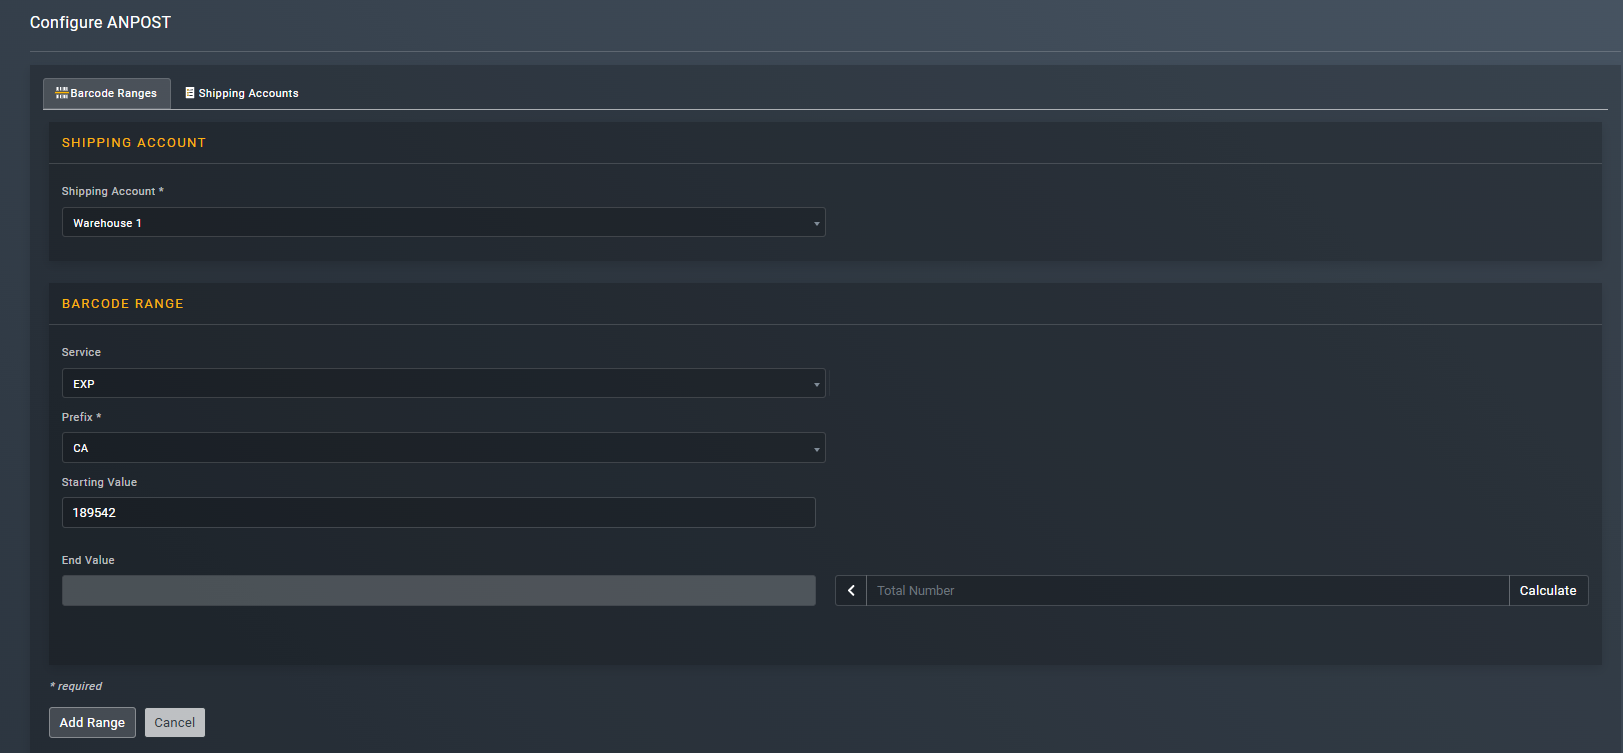This screenshot has width=1623, height=753.
Task: Click the SHIPPING ACCOUNT section header
Action: pos(134,143)
